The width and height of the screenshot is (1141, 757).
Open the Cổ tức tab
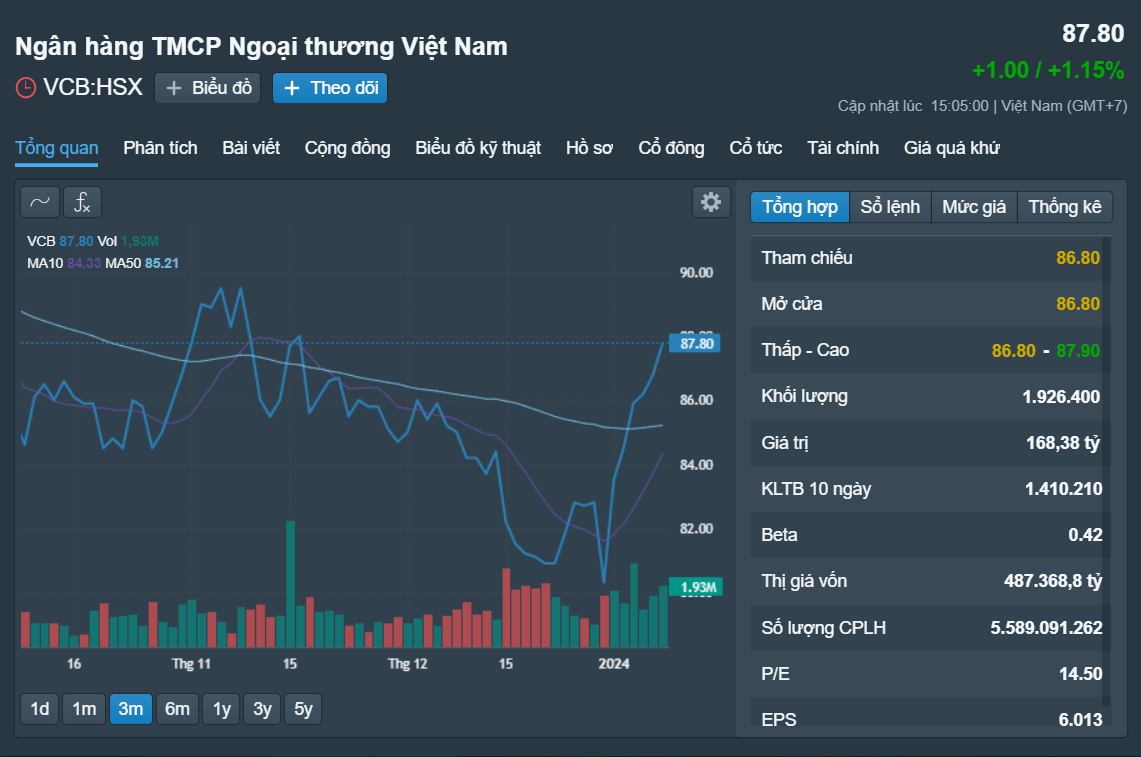click(x=755, y=148)
